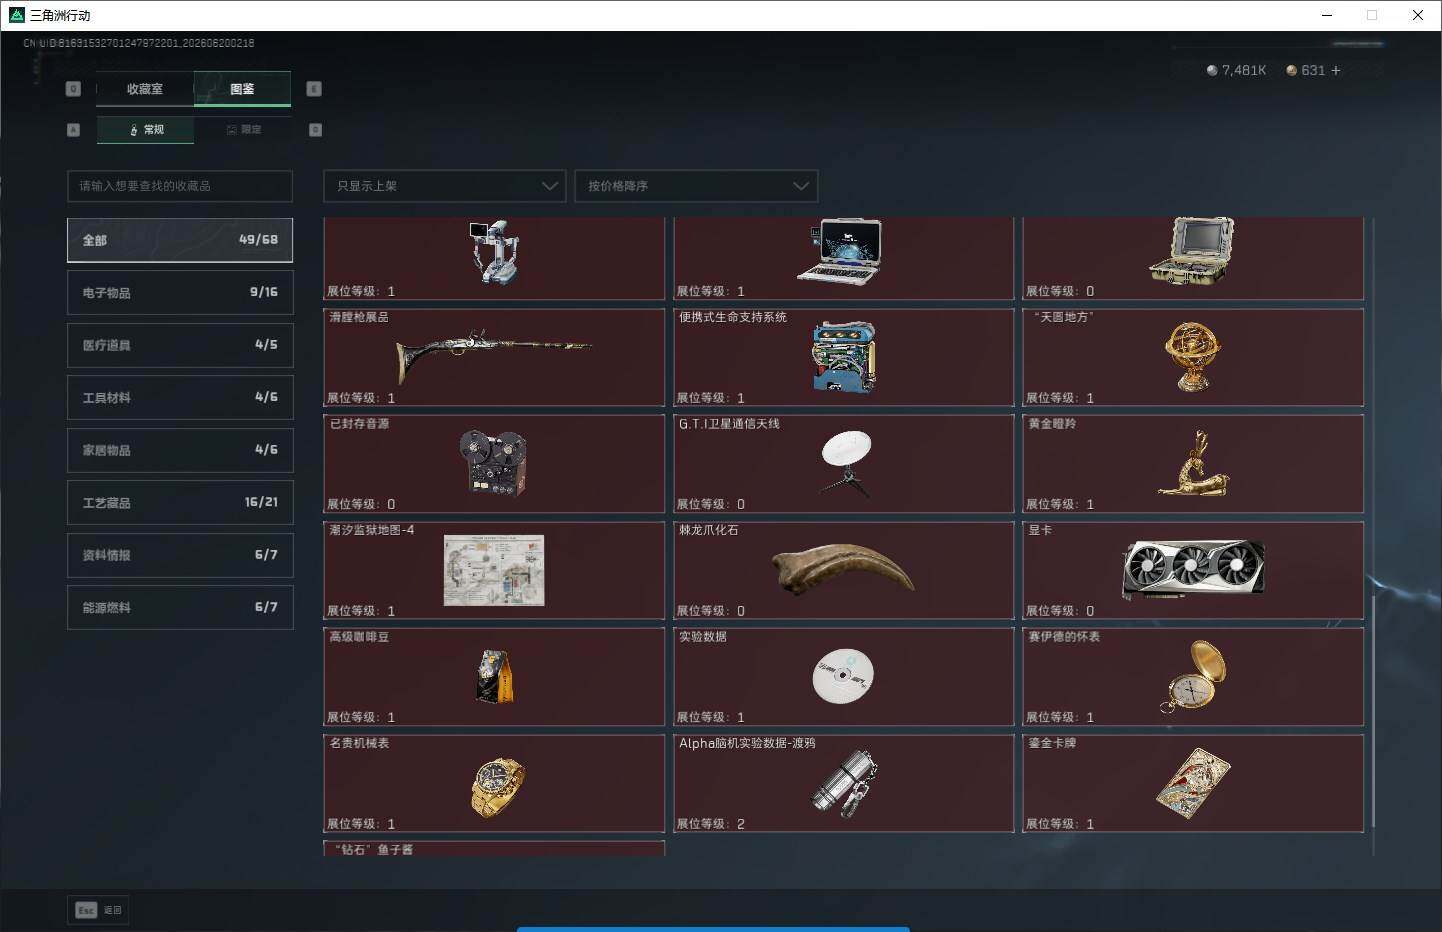Select the 电子物品 category
Viewport: 1442px width, 932px height.
tap(180, 293)
